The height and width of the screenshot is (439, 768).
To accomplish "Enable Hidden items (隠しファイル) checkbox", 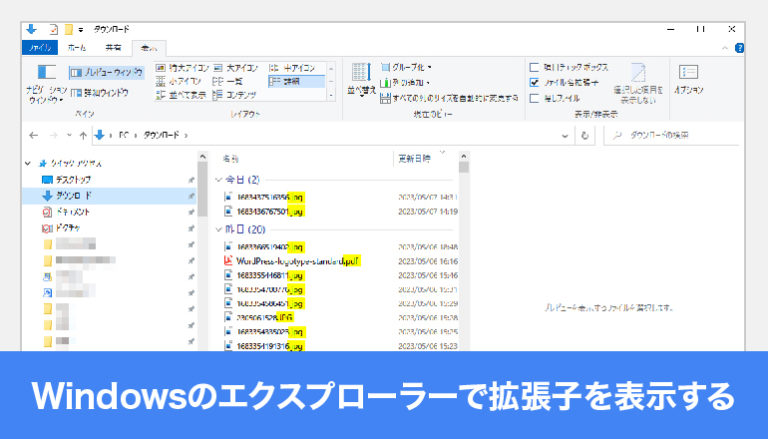I will click(534, 98).
